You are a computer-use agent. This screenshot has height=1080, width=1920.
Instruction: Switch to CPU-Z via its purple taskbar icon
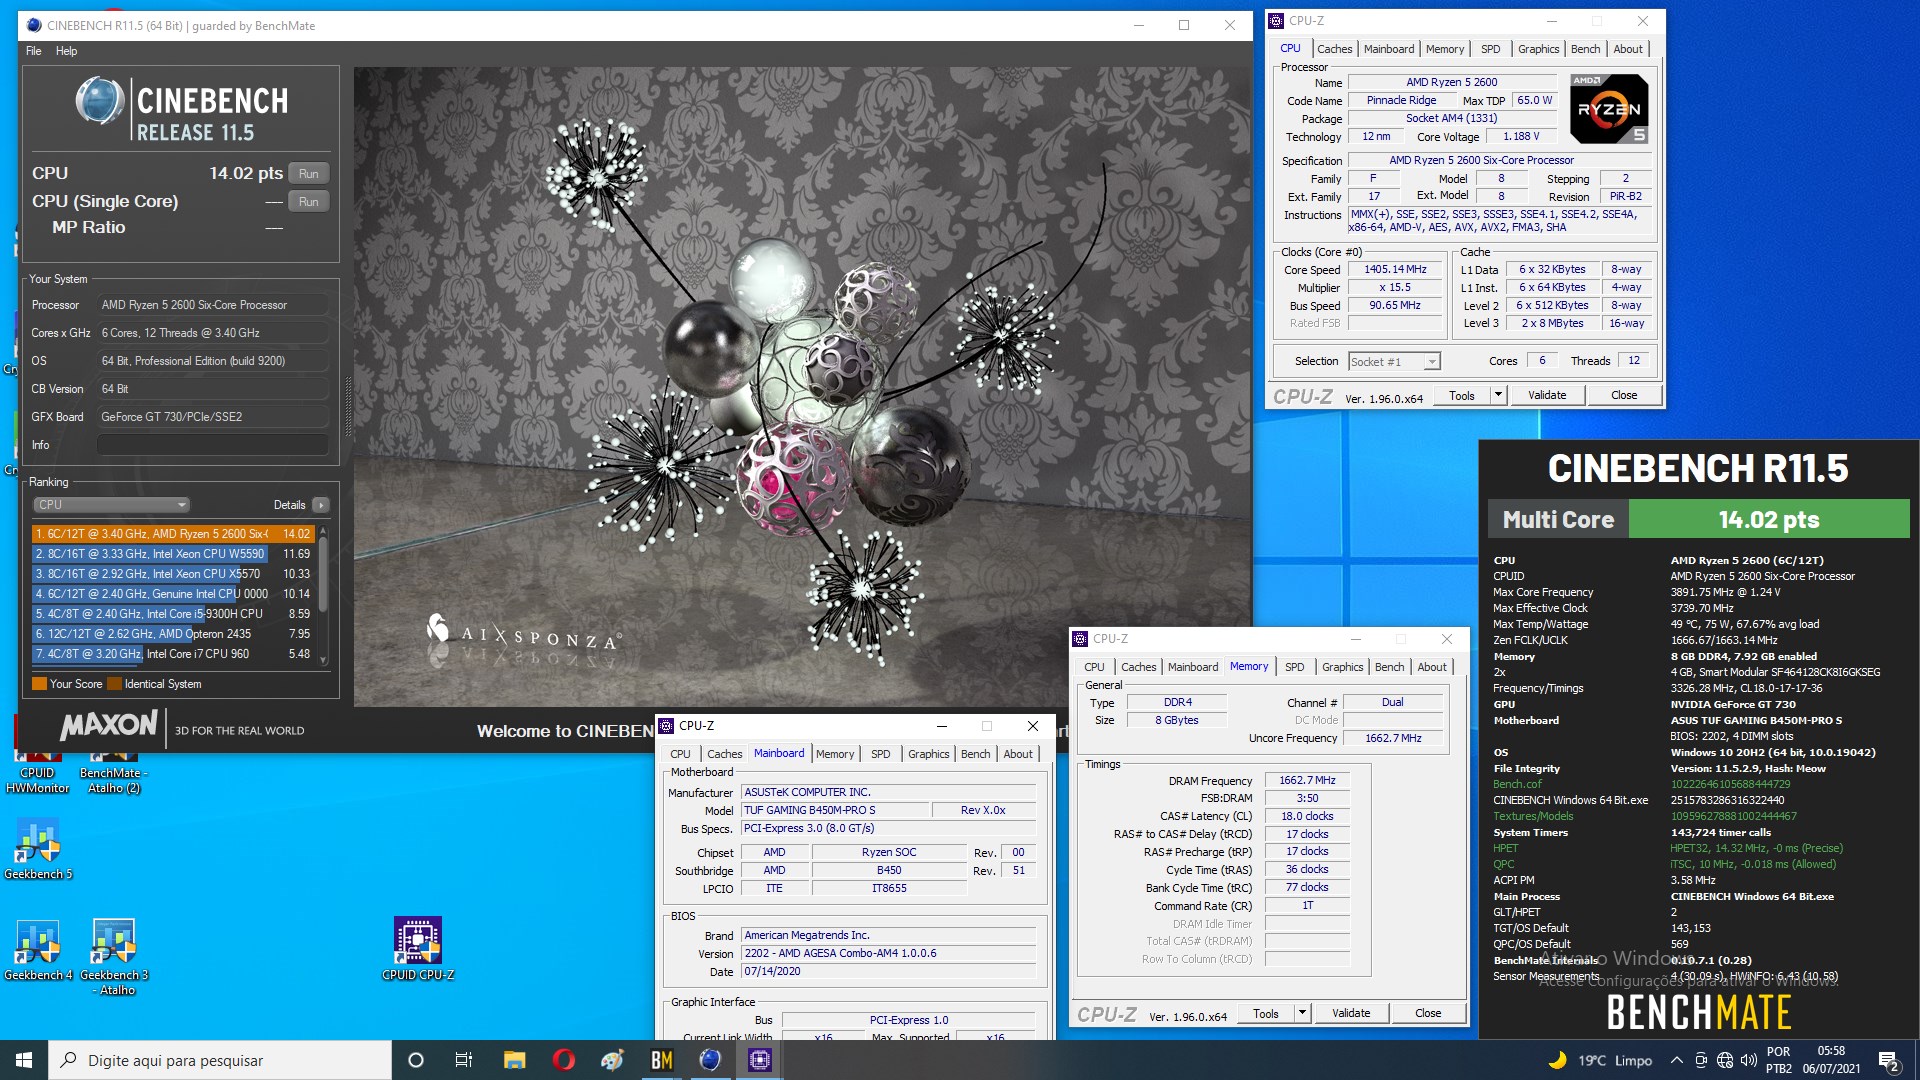click(x=759, y=1060)
